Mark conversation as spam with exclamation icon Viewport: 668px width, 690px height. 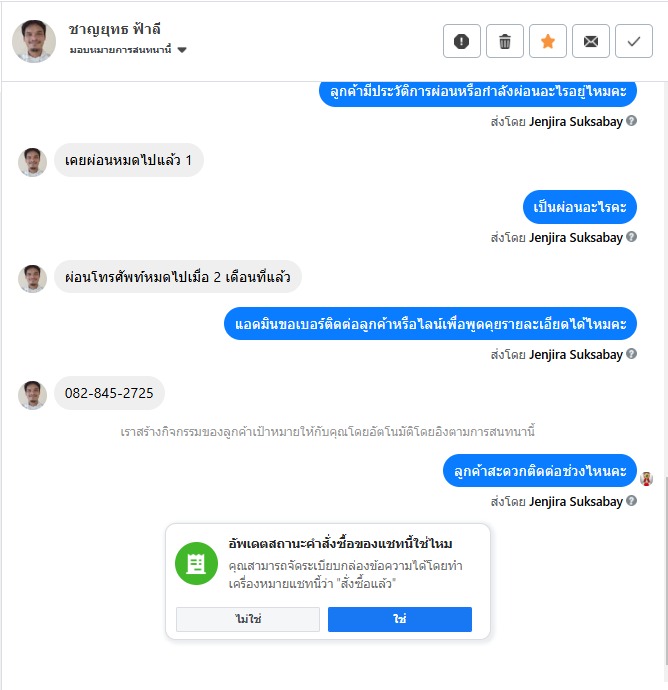click(462, 41)
